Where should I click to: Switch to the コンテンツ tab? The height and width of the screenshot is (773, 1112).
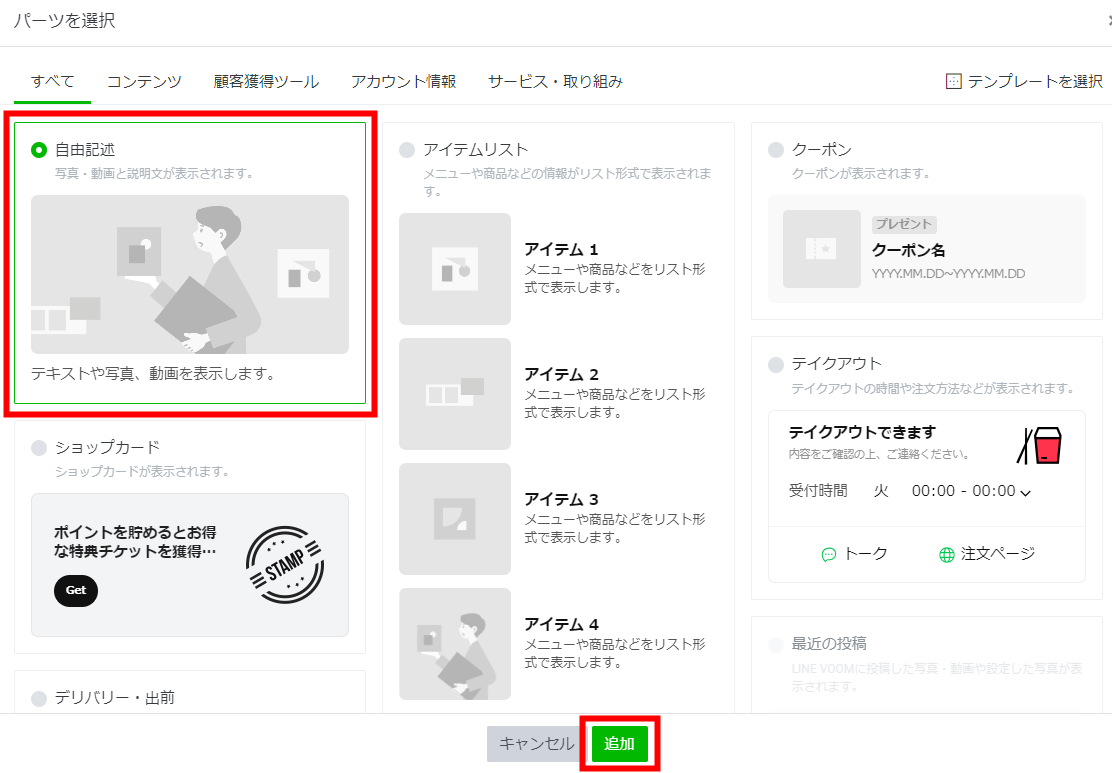point(144,81)
